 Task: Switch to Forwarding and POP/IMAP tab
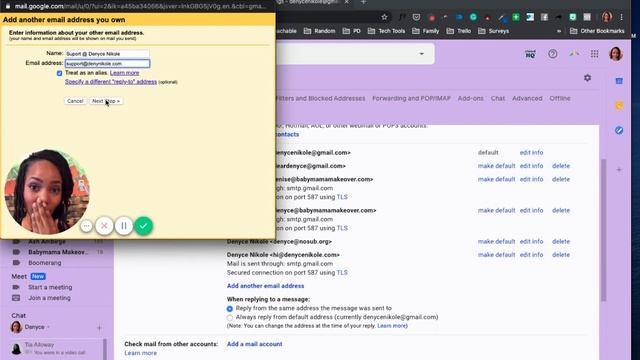pos(411,98)
